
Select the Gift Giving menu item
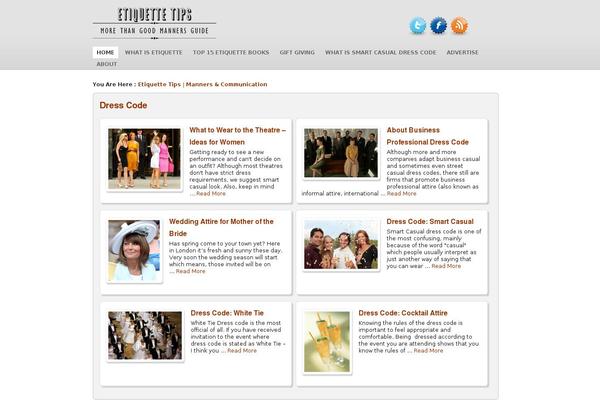point(297,52)
